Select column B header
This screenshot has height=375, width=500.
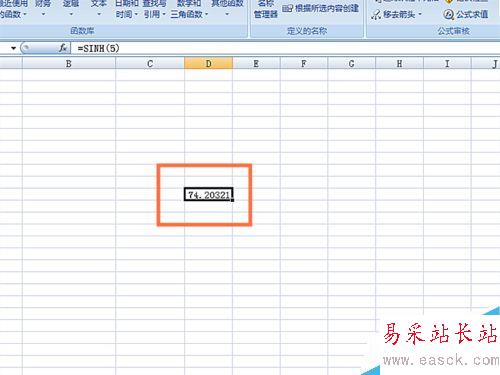click(69, 63)
